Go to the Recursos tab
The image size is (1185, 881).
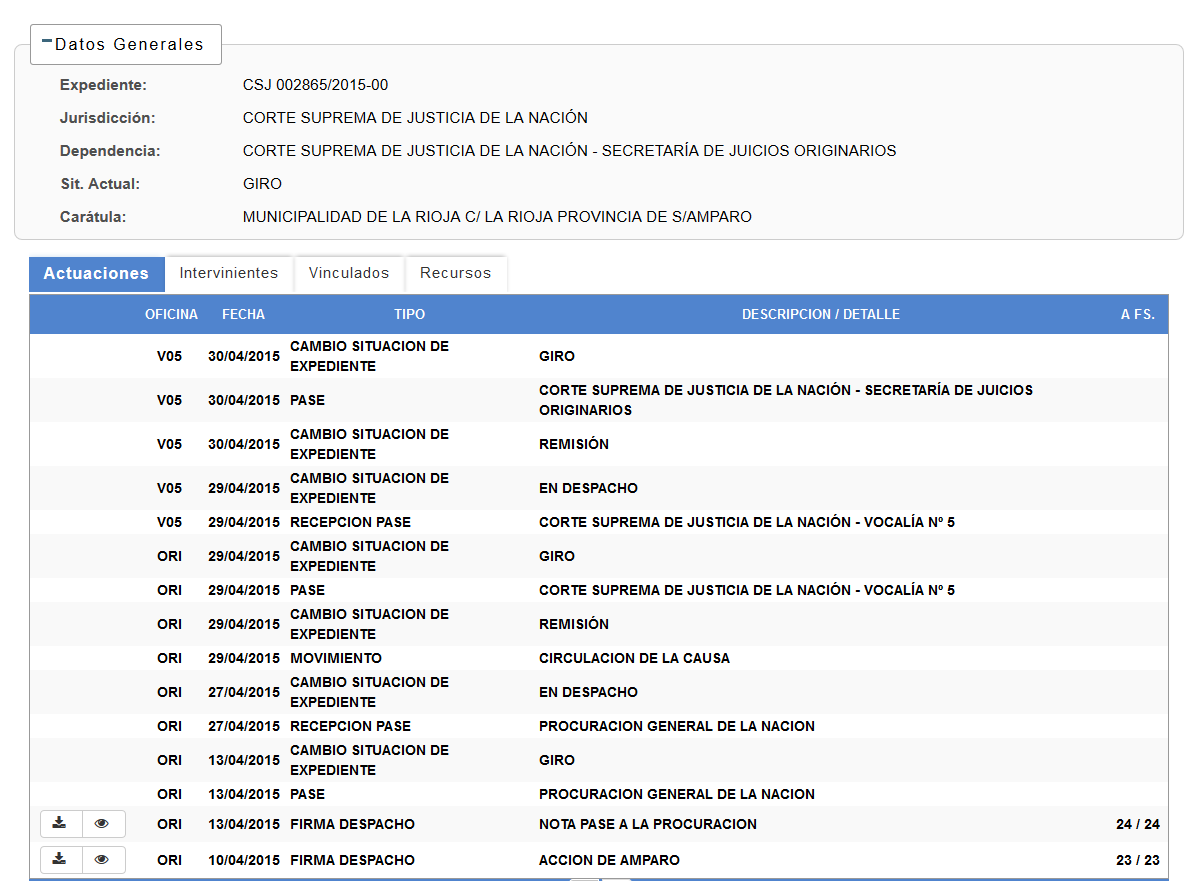coord(455,273)
